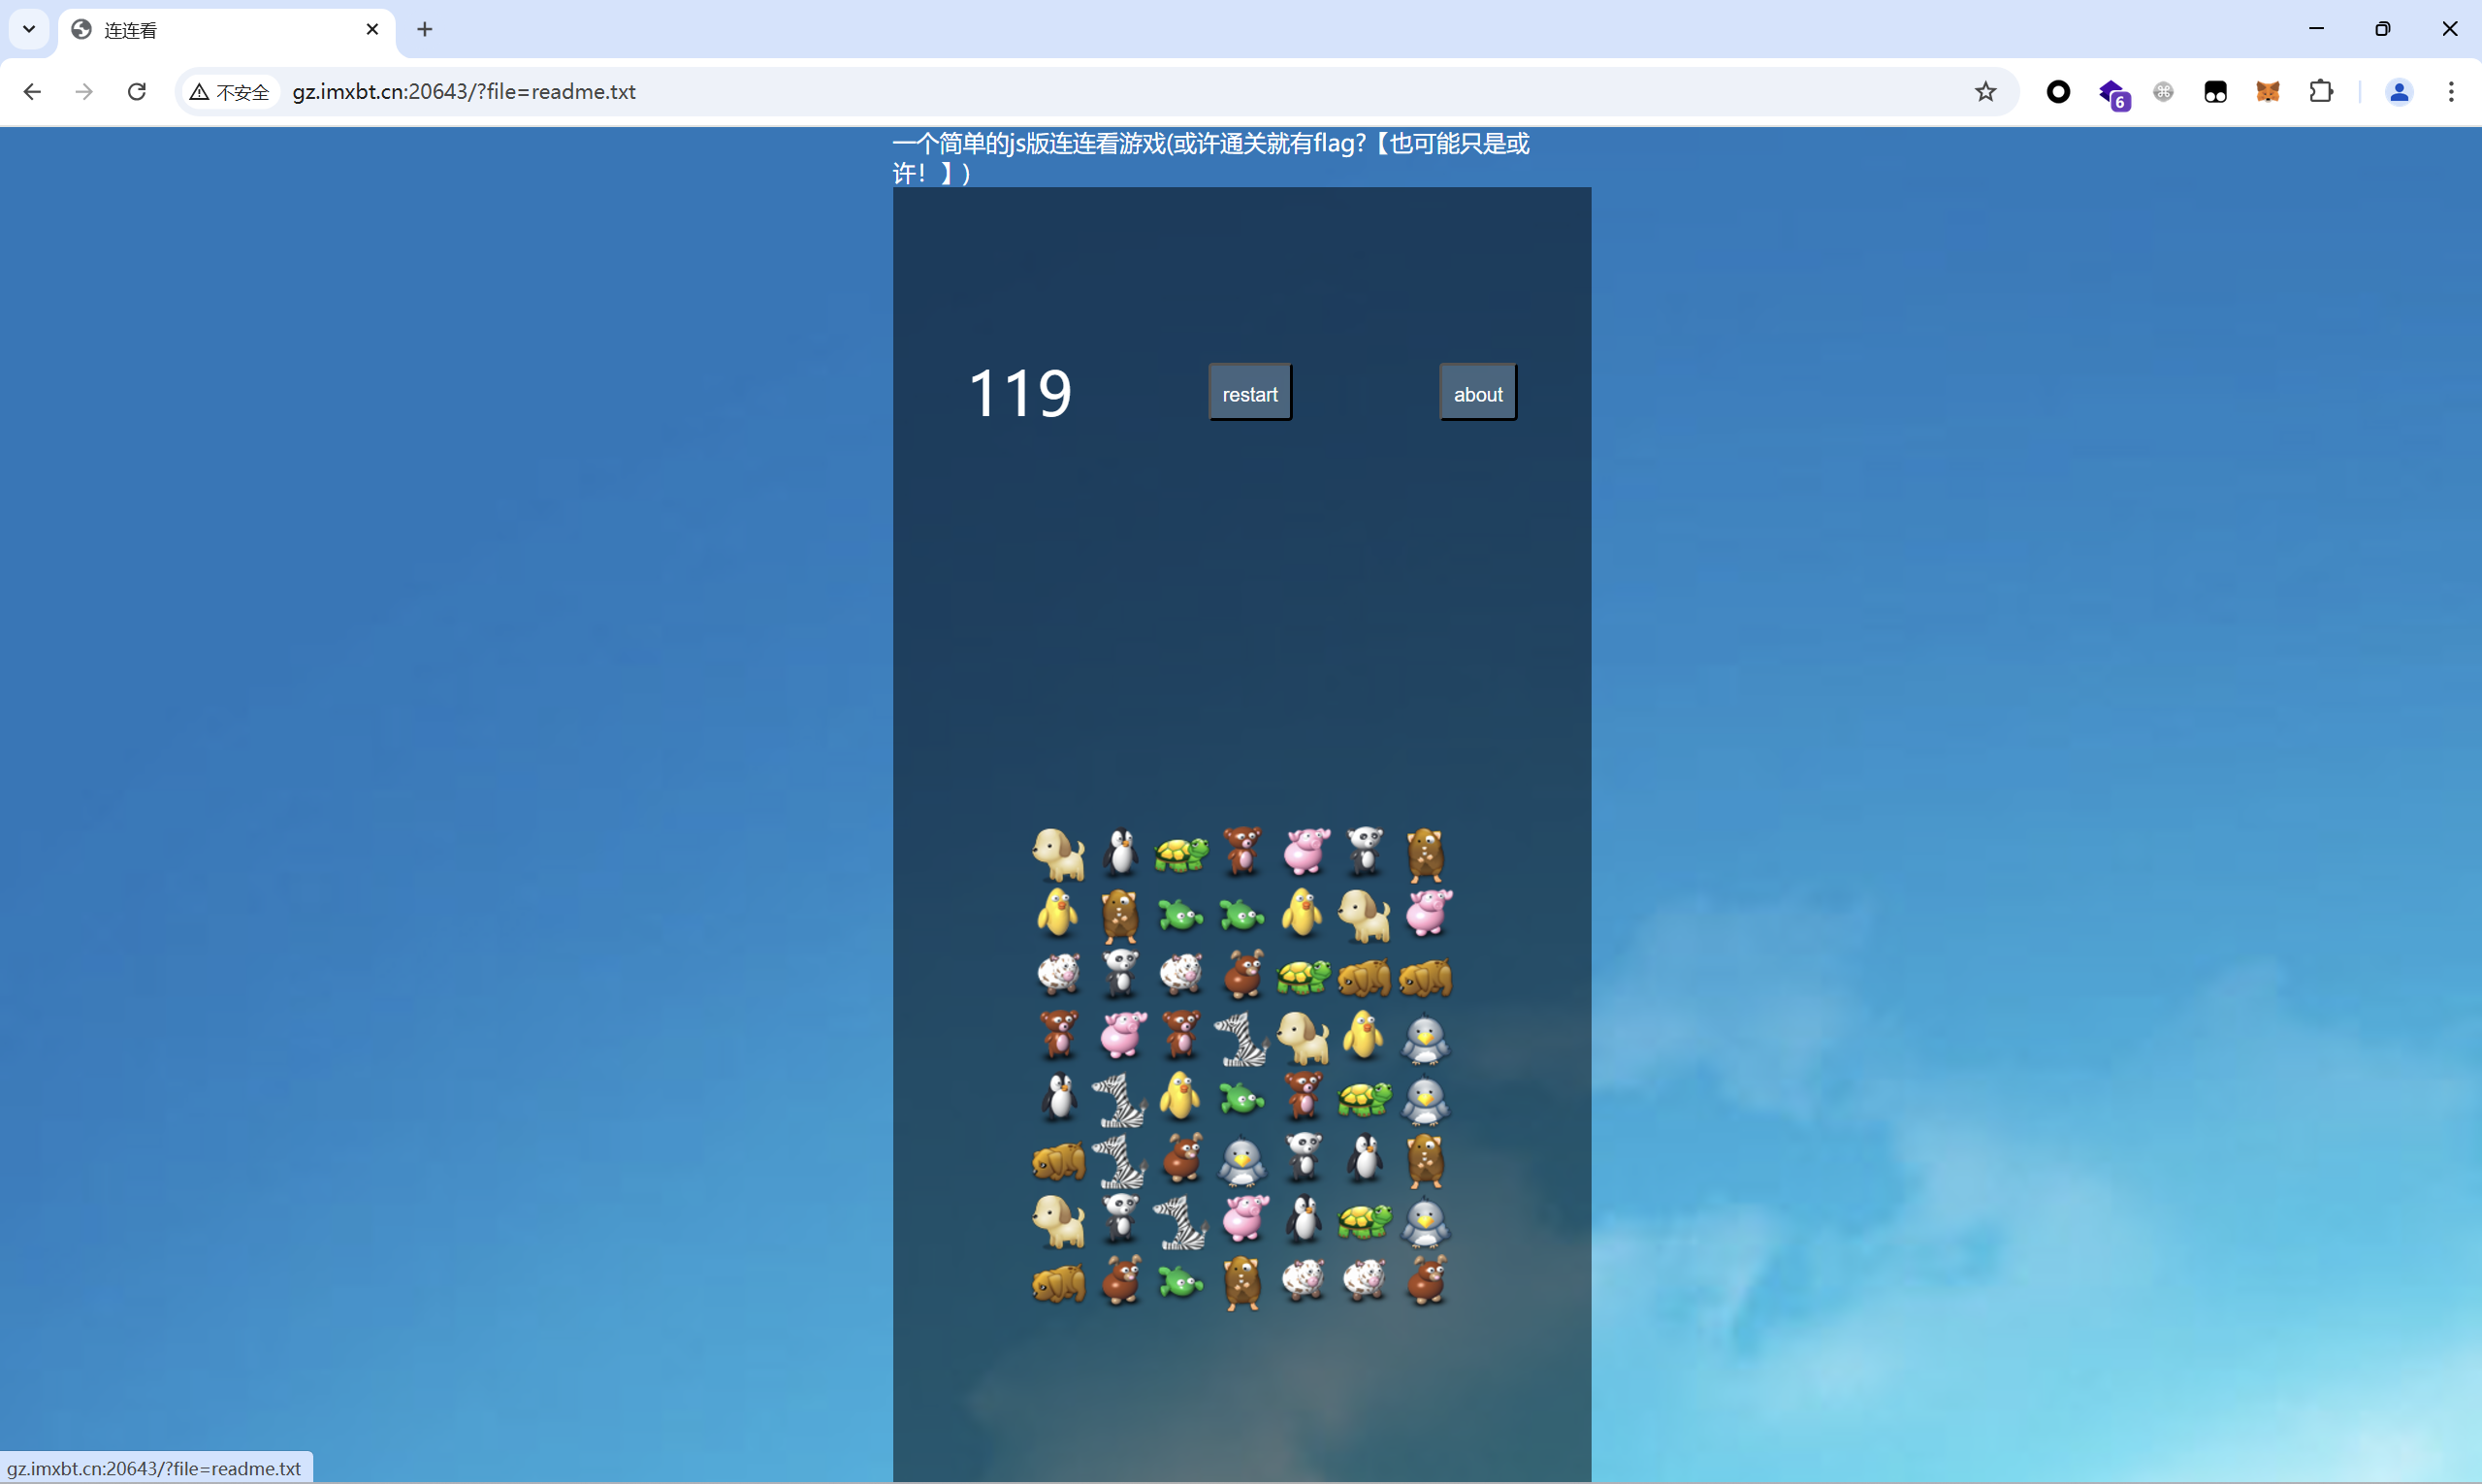Open the Chrome profile avatar

[2398, 92]
